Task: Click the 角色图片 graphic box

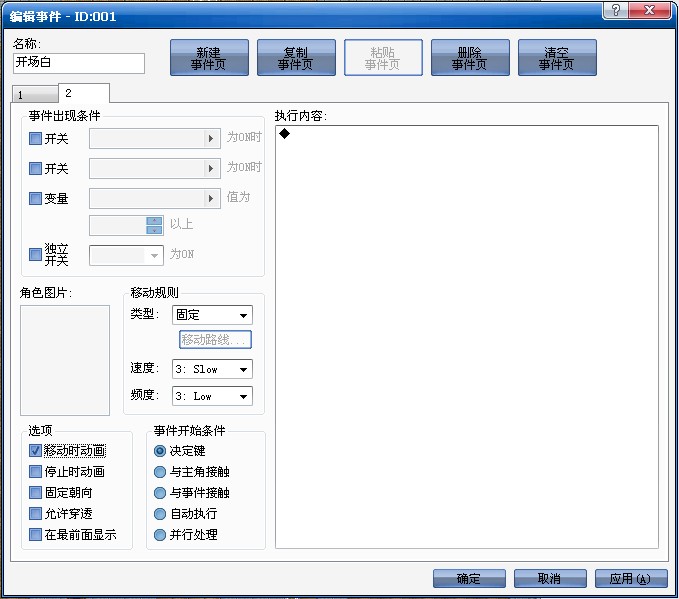Action: [65, 360]
